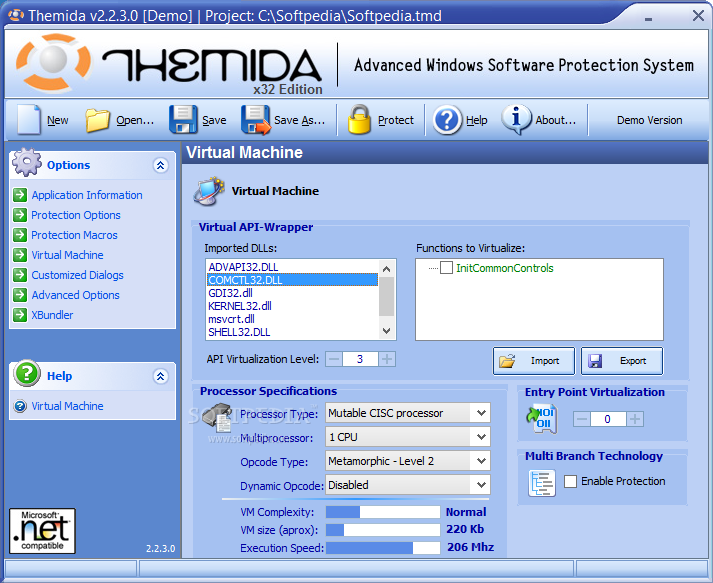Image resolution: width=713 pixels, height=583 pixels.
Task: Select COMCTL32.DLL in Imported DLLs
Action: coord(292,280)
